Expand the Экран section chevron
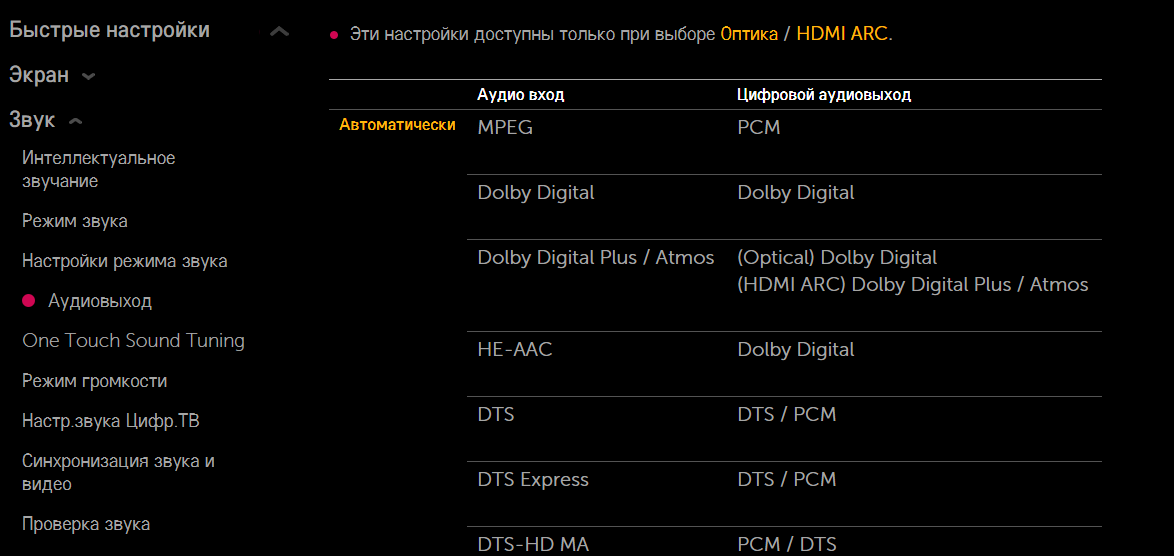The height and width of the screenshot is (556, 1174). tap(89, 76)
